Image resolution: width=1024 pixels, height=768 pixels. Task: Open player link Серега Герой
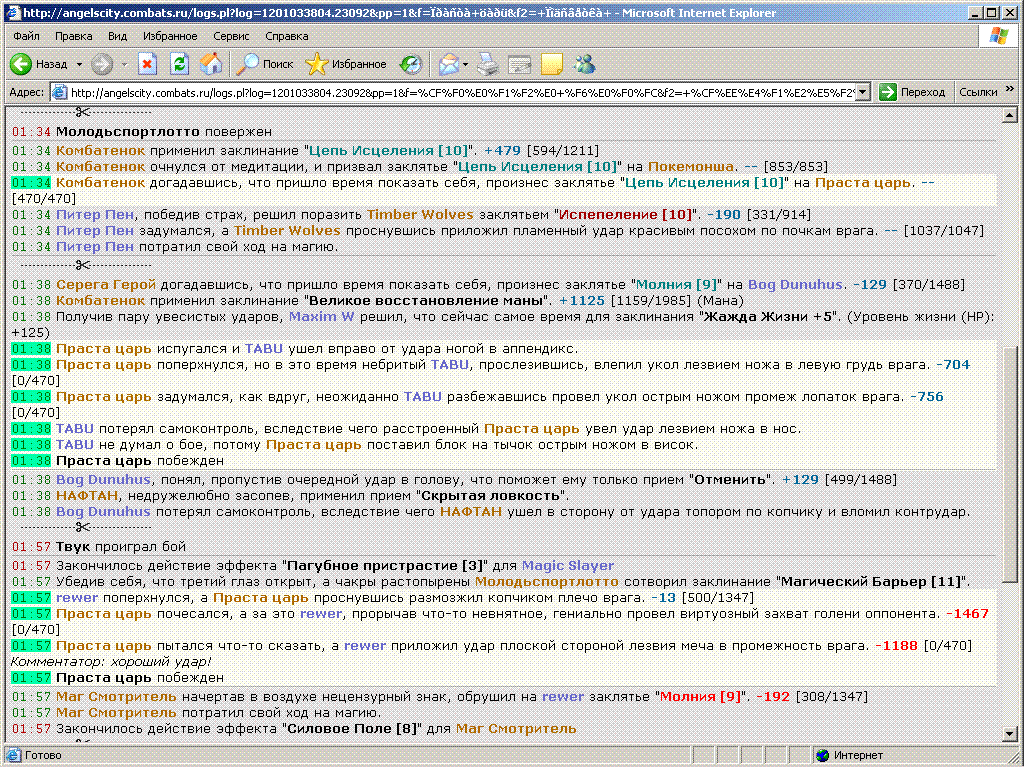pyautogui.click(x=106, y=285)
